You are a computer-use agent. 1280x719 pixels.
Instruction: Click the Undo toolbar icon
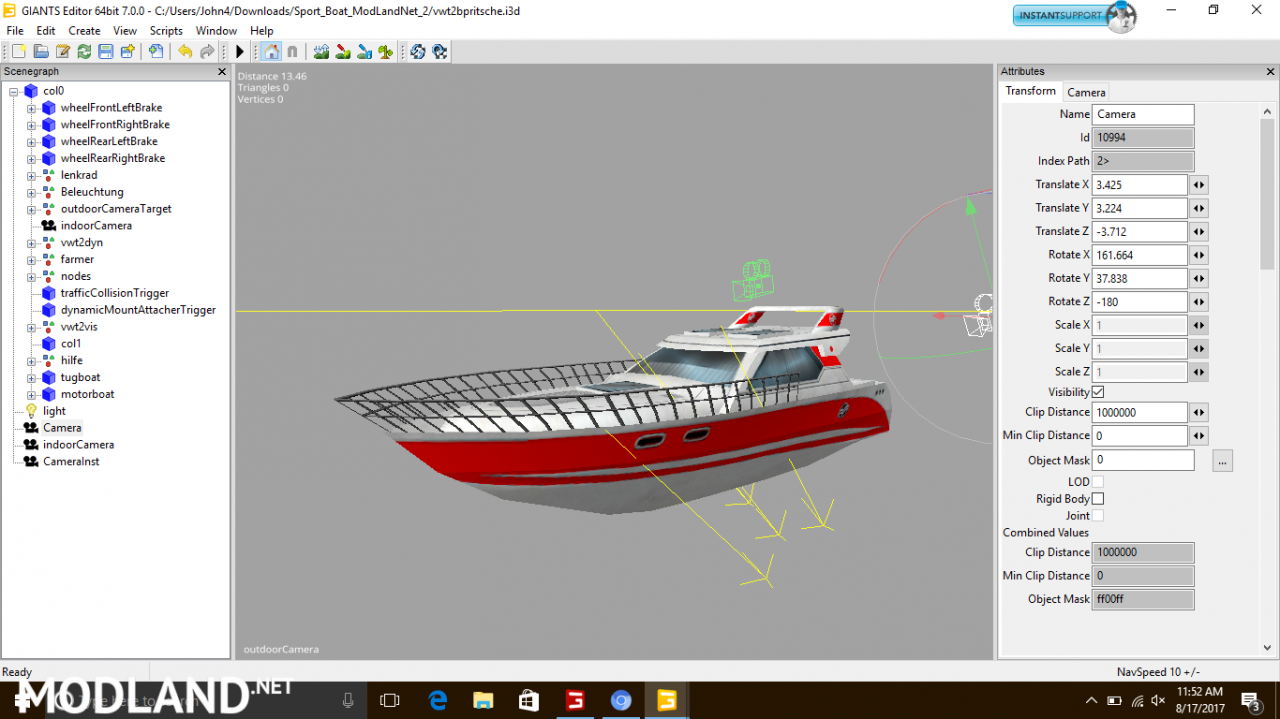tap(185, 51)
